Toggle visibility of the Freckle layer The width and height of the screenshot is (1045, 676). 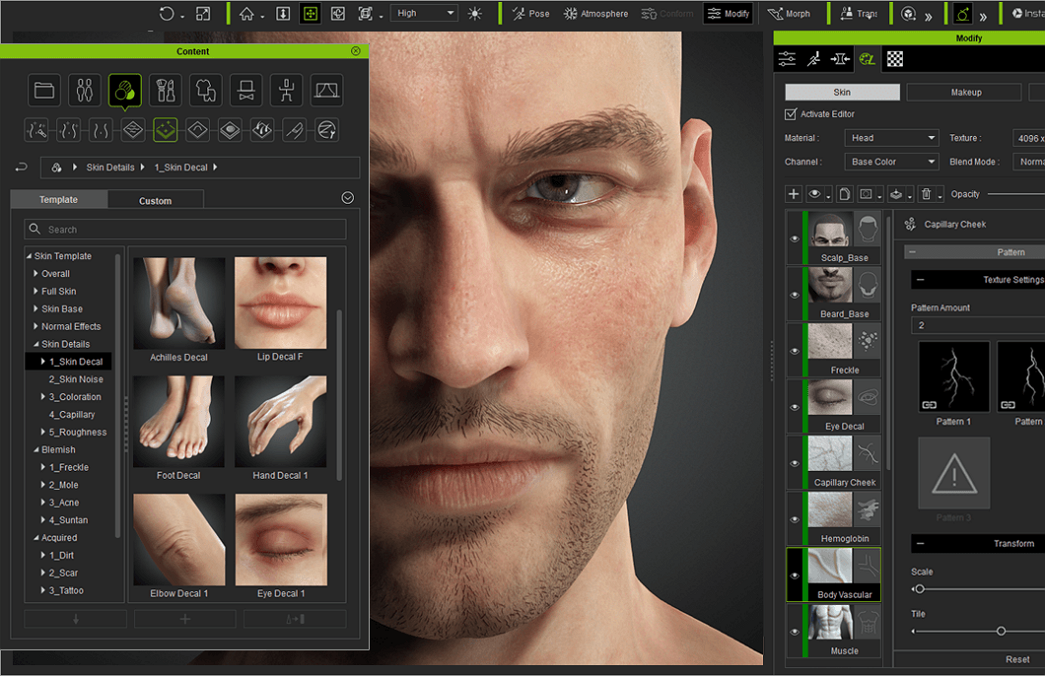[794, 351]
